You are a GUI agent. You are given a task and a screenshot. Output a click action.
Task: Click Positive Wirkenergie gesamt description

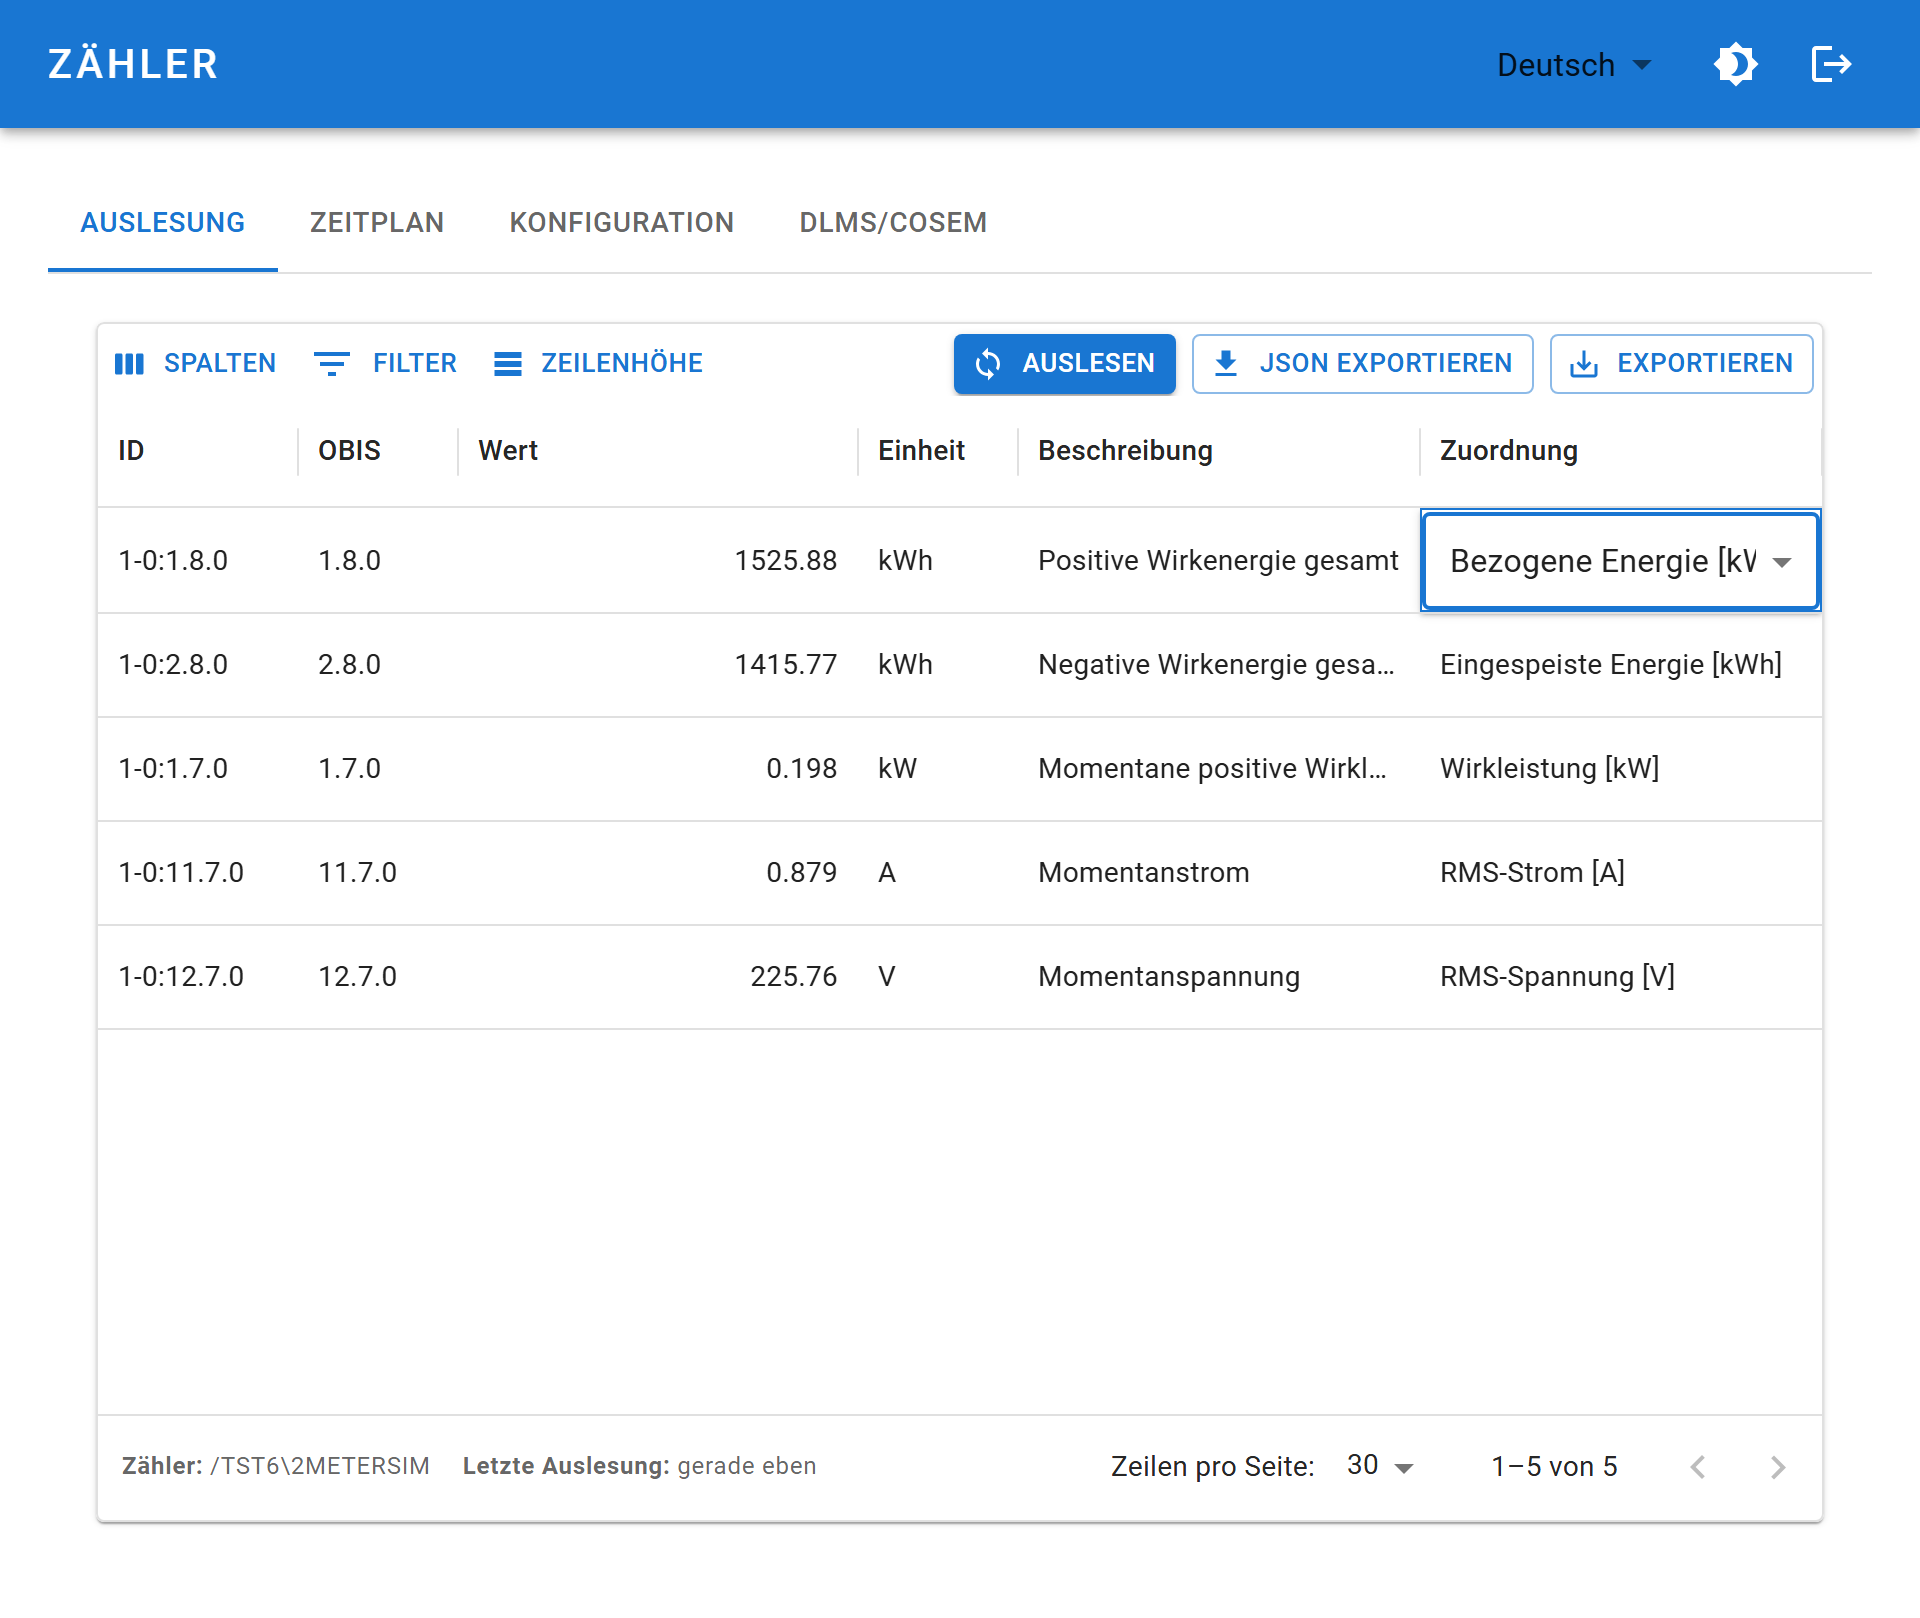1219,560
